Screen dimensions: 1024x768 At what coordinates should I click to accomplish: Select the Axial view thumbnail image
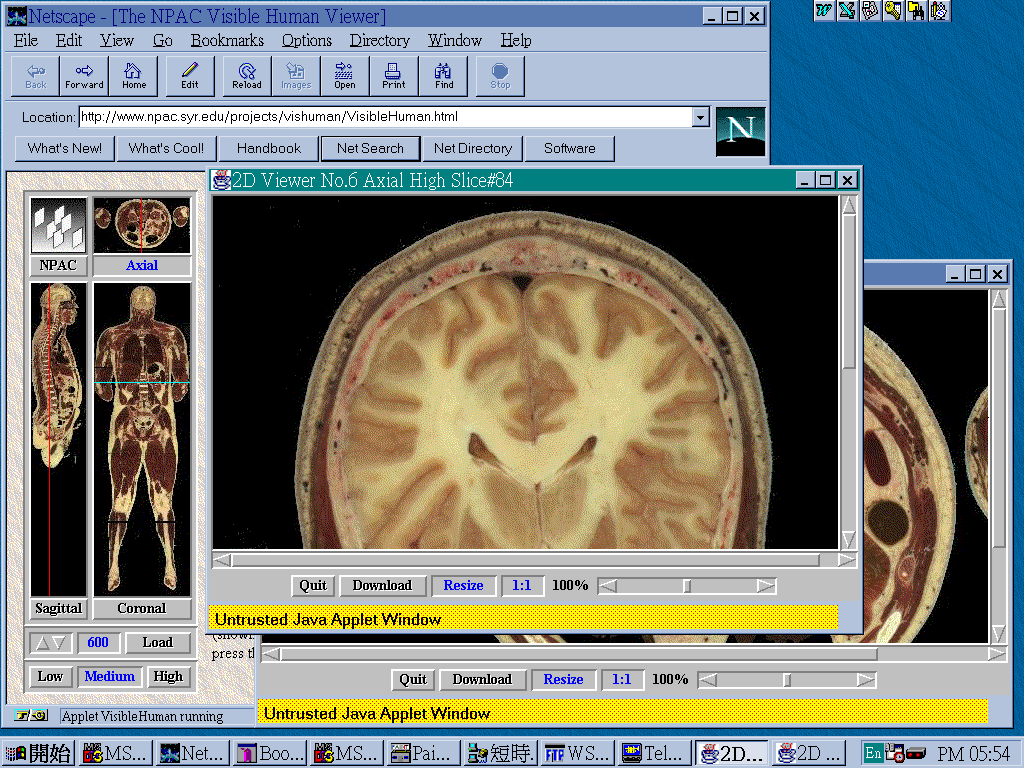pyautogui.click(x=142, y=225)
